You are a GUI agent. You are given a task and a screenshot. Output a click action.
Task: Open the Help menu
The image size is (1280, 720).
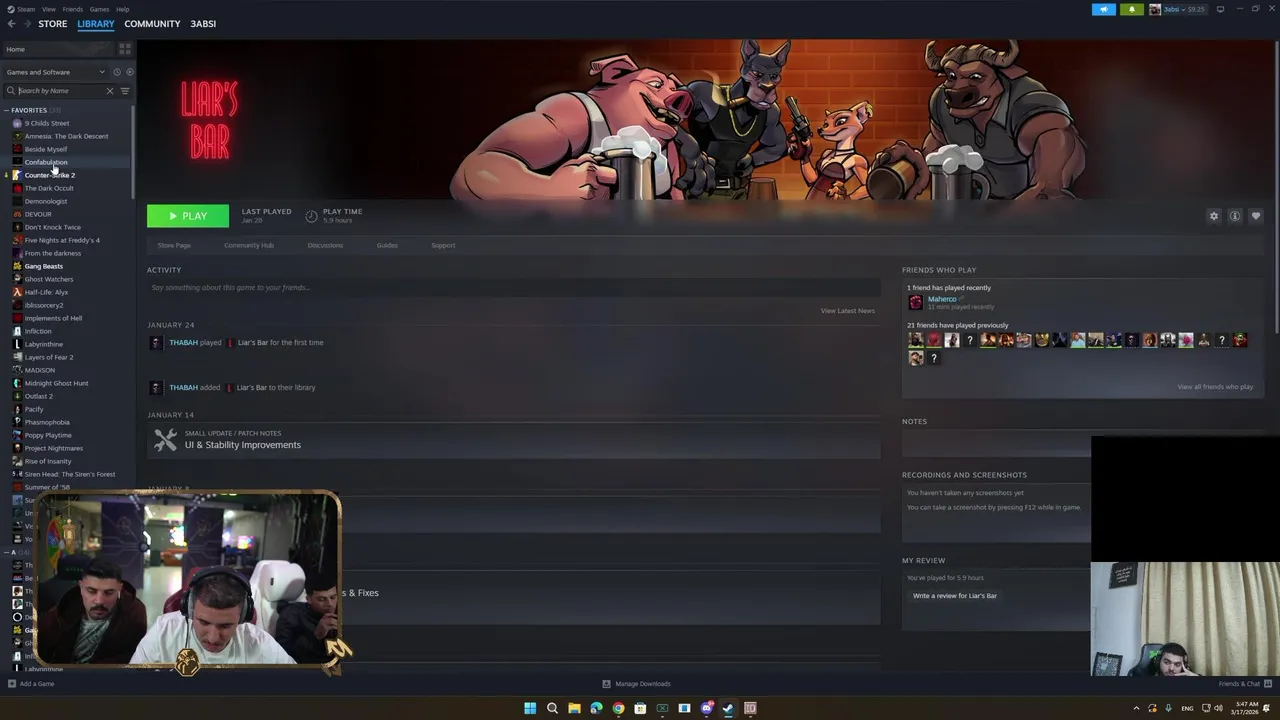[x=122, y=9]
